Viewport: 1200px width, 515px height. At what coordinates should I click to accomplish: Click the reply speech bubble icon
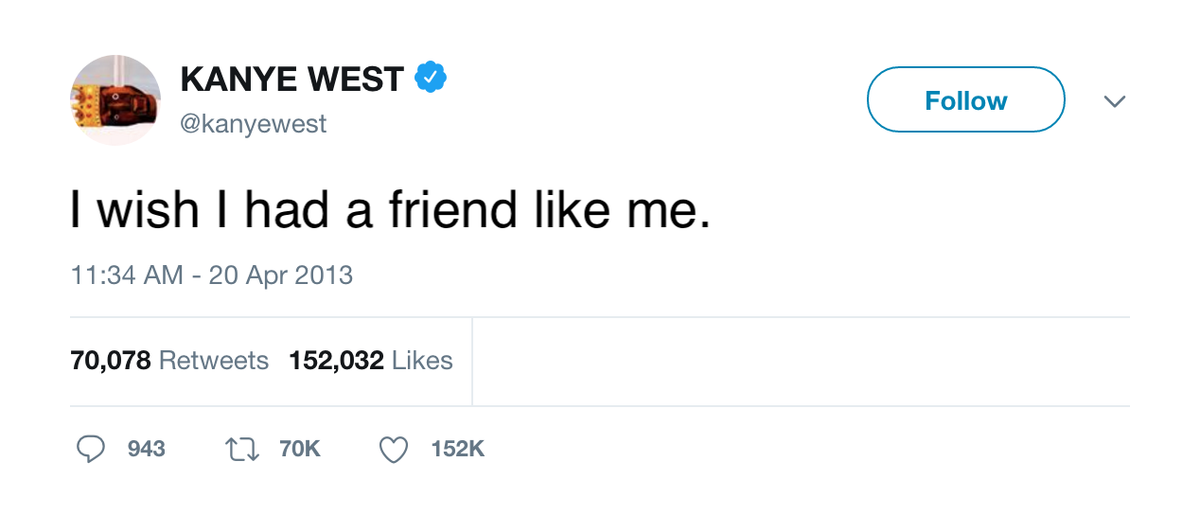pyautogui.click(x=91, y=450)
